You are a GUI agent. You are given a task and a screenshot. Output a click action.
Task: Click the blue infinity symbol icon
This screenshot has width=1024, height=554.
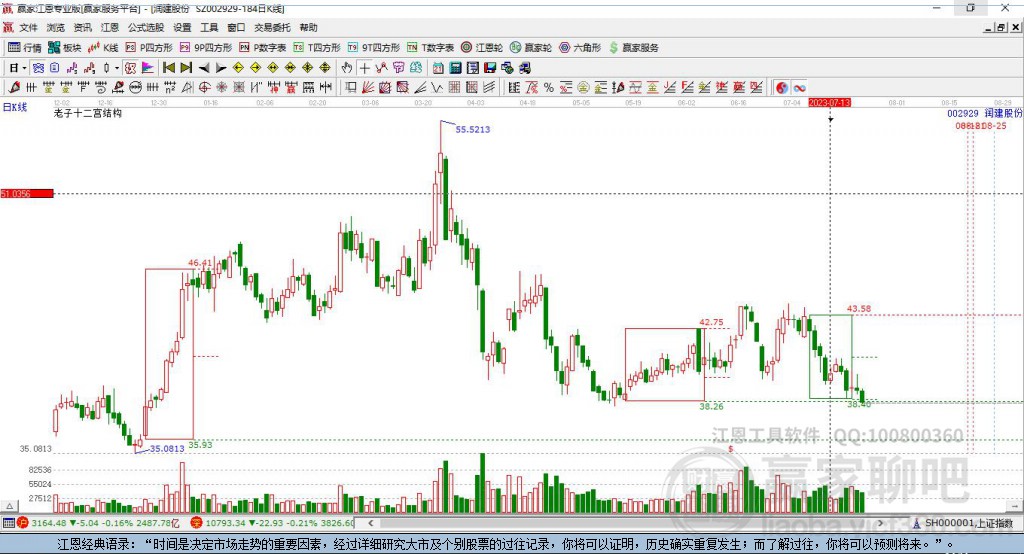pos(799,88)
